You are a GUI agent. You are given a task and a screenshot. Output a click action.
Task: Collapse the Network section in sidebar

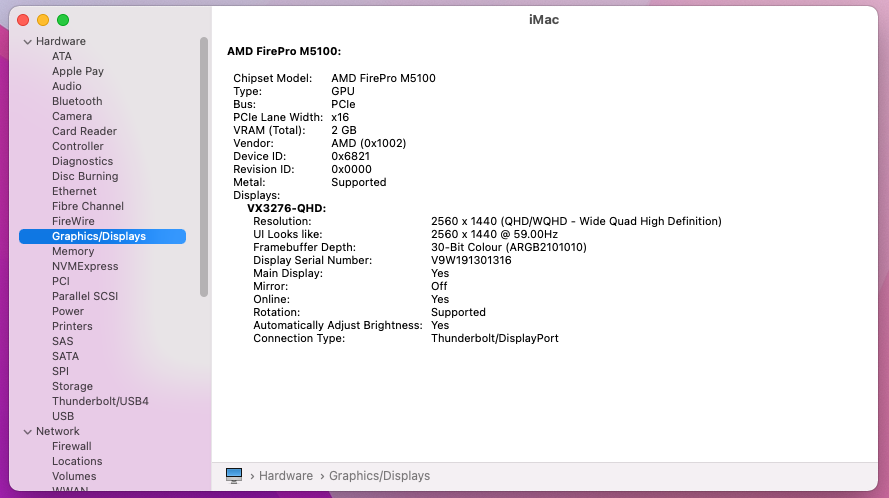[x=27, y=432]
